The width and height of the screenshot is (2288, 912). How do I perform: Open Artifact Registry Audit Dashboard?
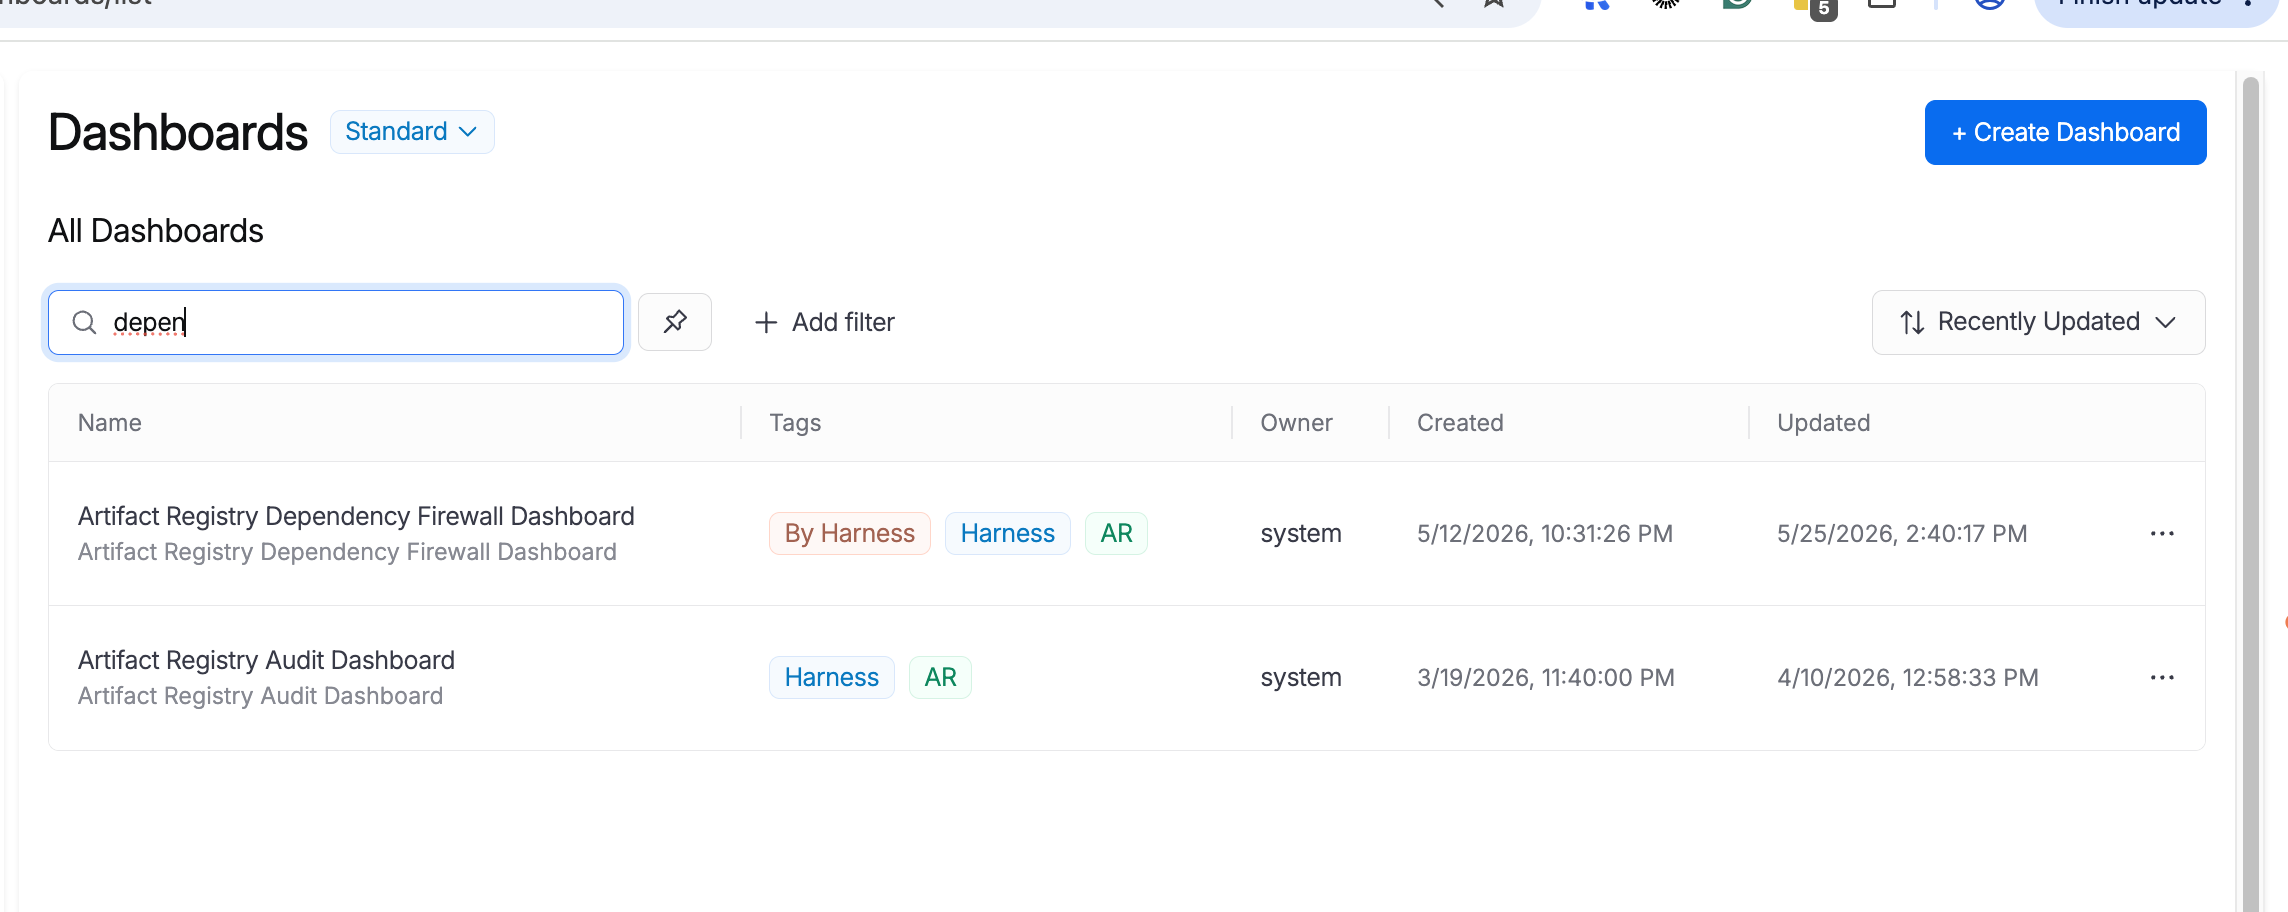[266, 660]
